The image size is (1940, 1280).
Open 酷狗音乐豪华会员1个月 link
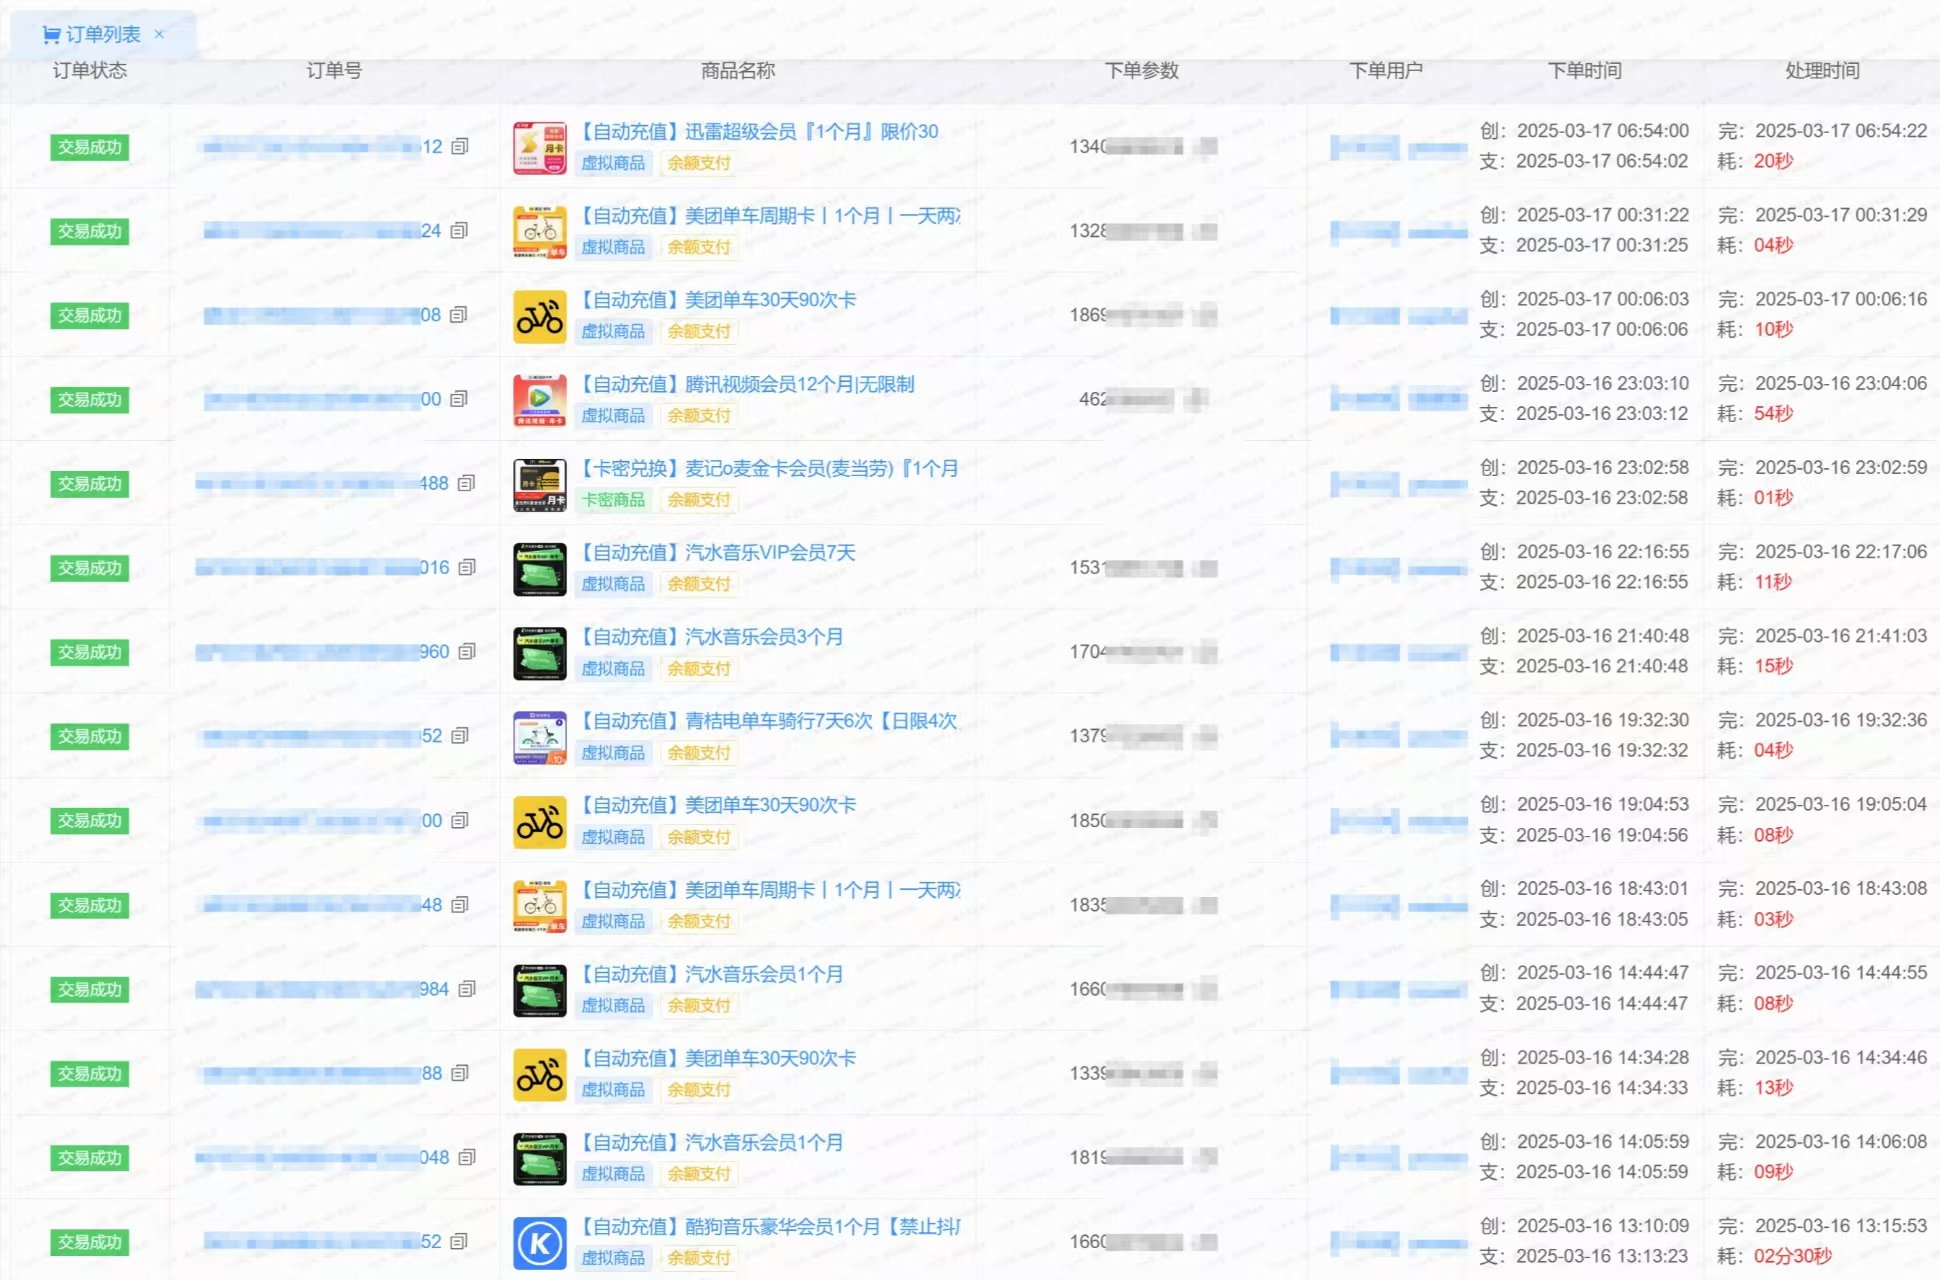(x=770, y=1227)
